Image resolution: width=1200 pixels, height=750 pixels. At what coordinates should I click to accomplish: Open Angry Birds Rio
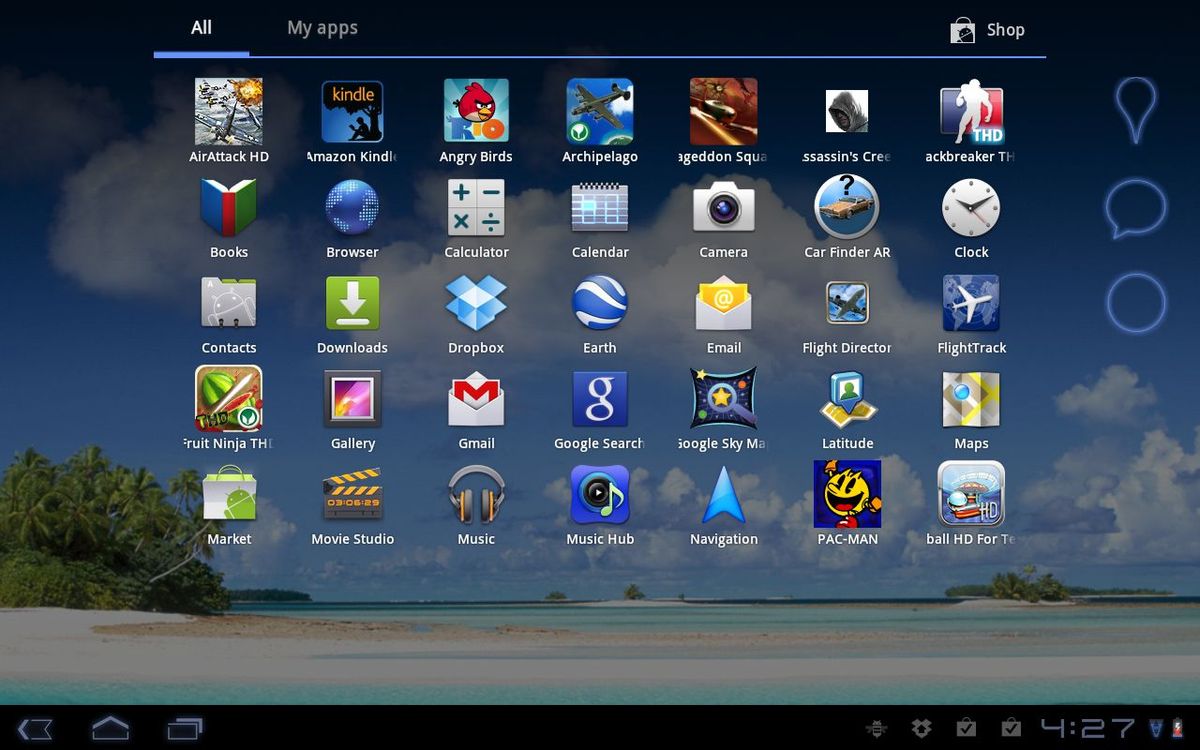[x=476, y=111]
